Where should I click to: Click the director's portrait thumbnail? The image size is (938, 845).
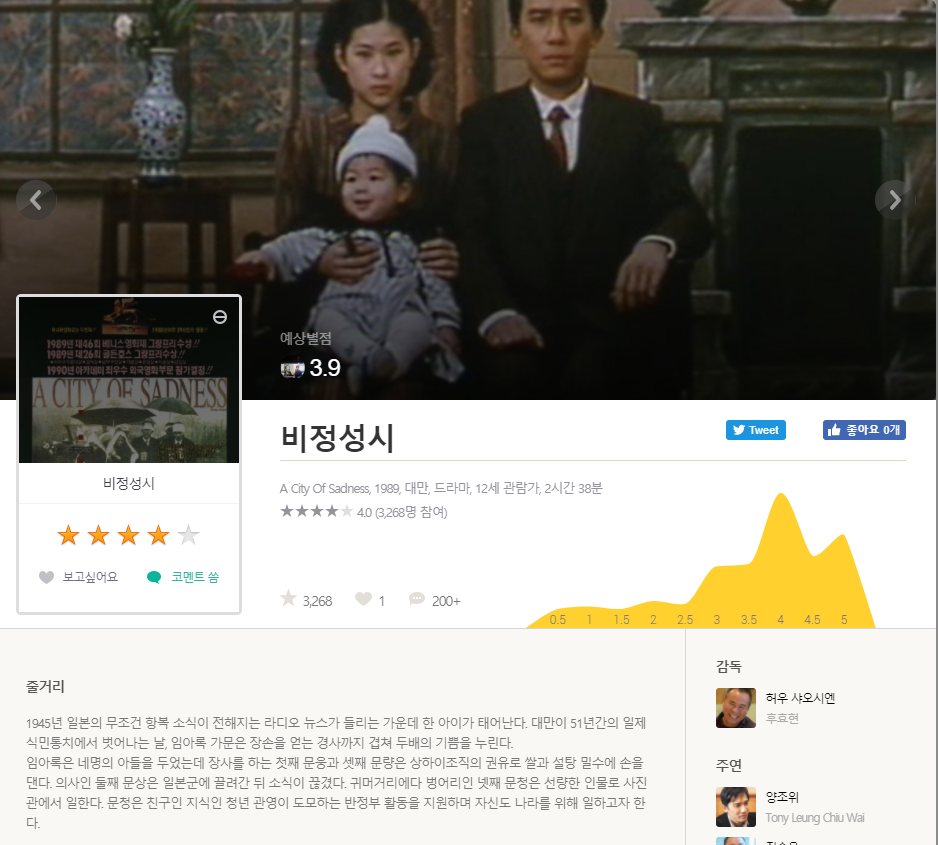point(736,708)
